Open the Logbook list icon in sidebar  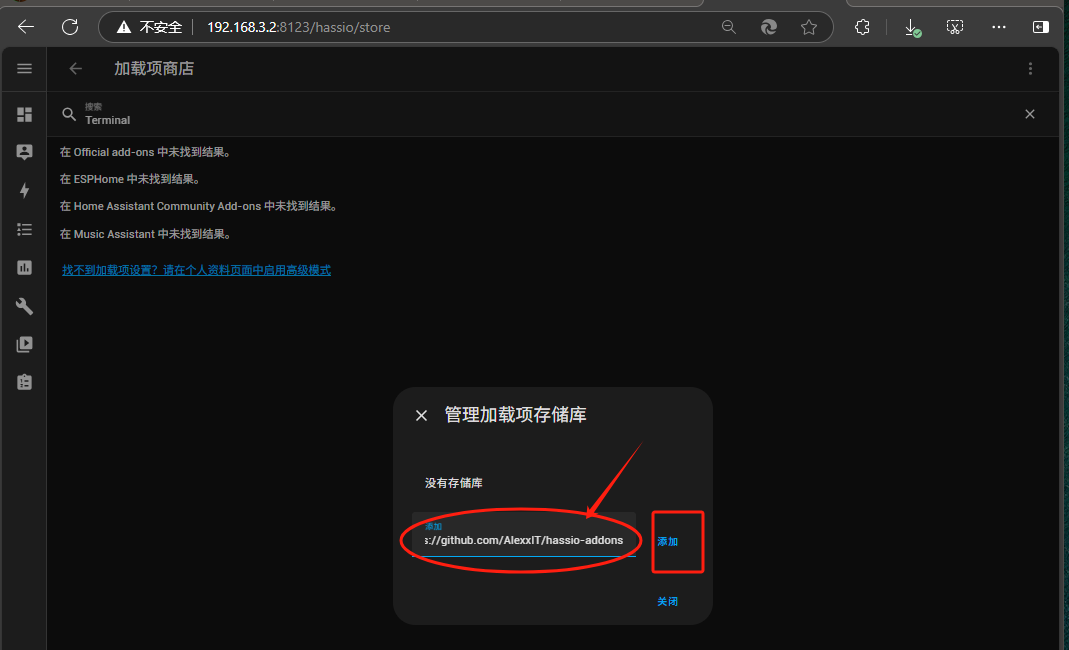pos(24,229)
